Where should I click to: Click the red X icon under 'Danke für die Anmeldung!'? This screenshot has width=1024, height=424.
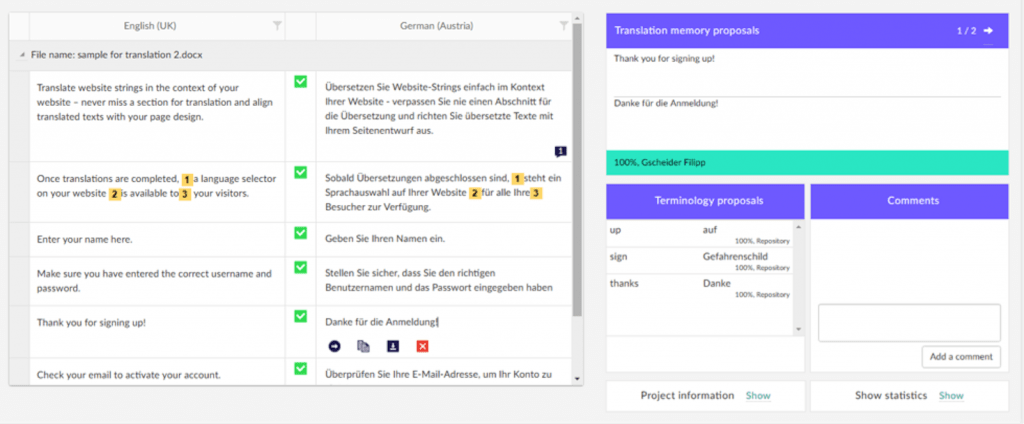click(x=422, y=346)
